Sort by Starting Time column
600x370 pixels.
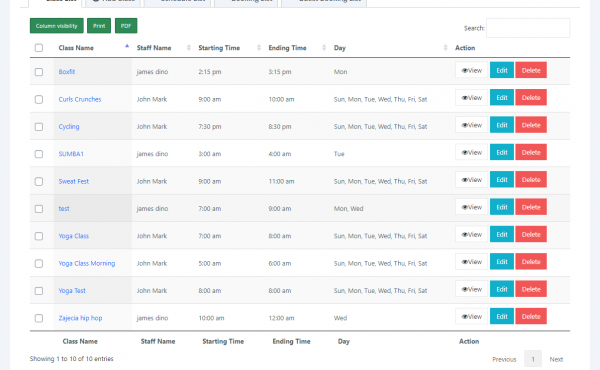pyautogui.click(x=229, y=48)
